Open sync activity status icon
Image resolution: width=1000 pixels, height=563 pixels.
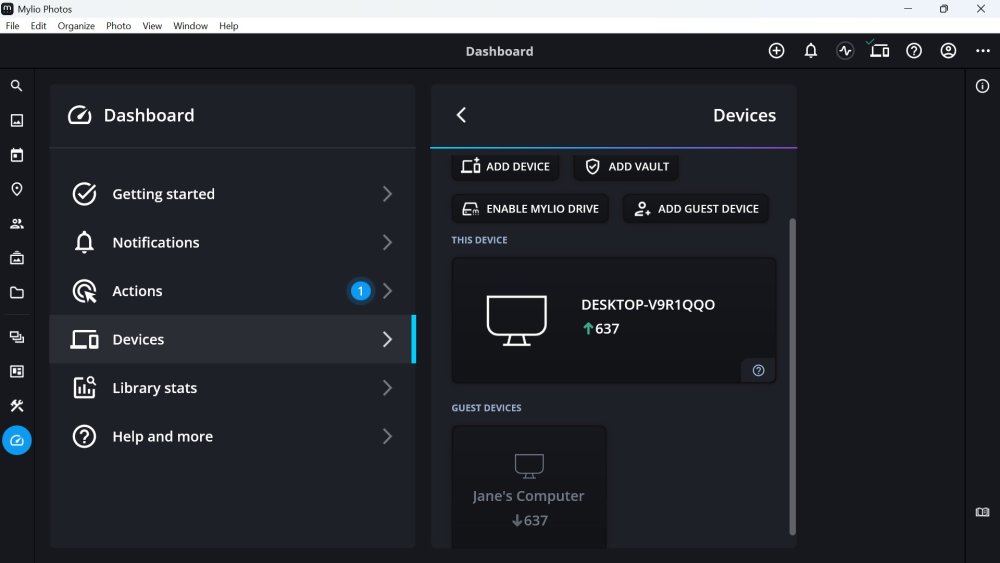[x=845, y=51]
